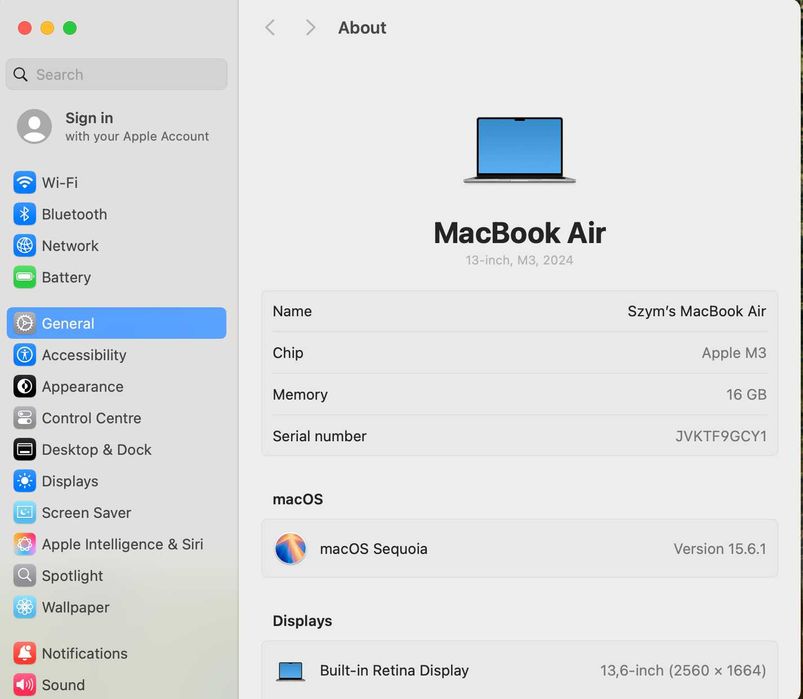Open the Sound speaker icon
The height and width of the screenshot is (699, 803).
tap(25, 685)
